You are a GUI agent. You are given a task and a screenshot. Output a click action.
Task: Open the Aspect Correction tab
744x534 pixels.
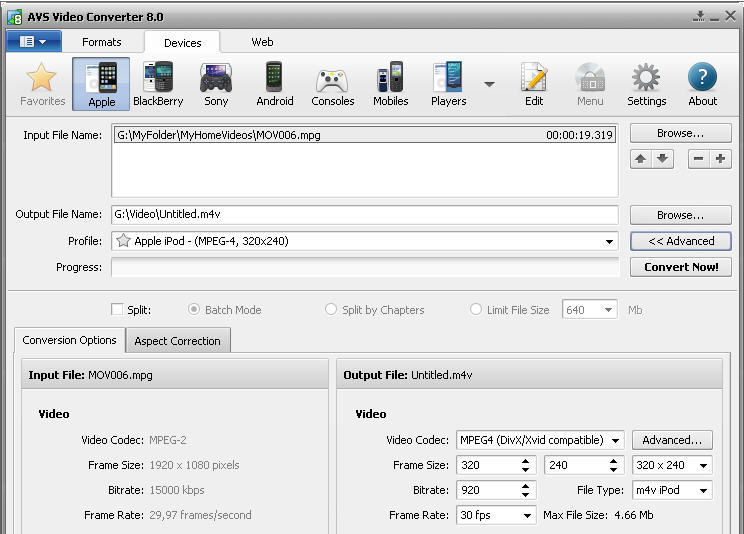point(177,341)
